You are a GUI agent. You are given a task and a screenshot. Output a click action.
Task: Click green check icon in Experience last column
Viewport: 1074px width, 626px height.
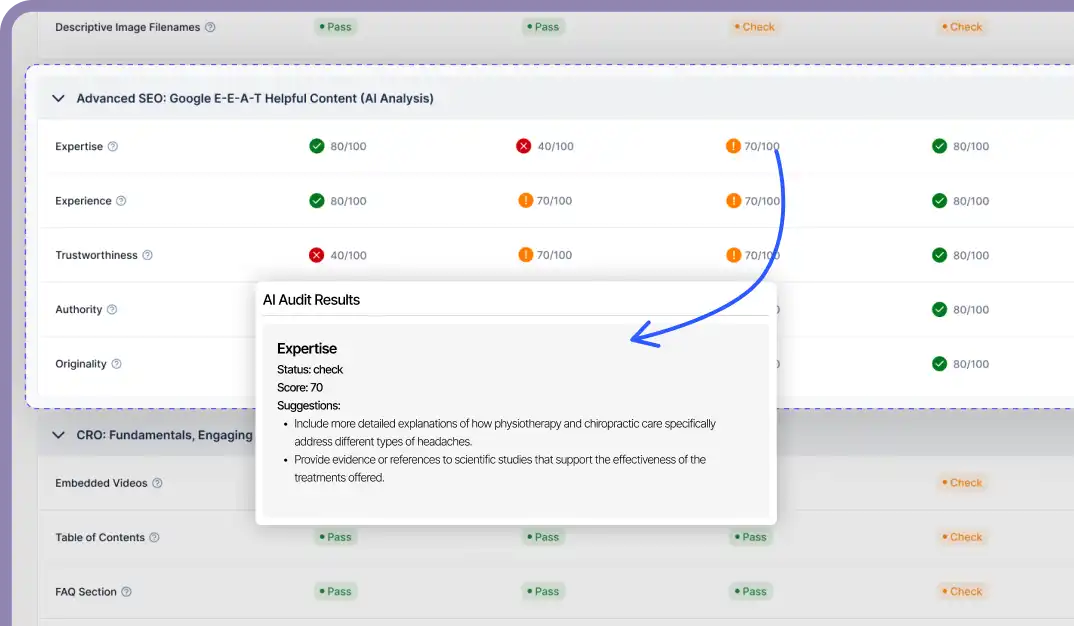pyautogui.click(x=940, y=201)
